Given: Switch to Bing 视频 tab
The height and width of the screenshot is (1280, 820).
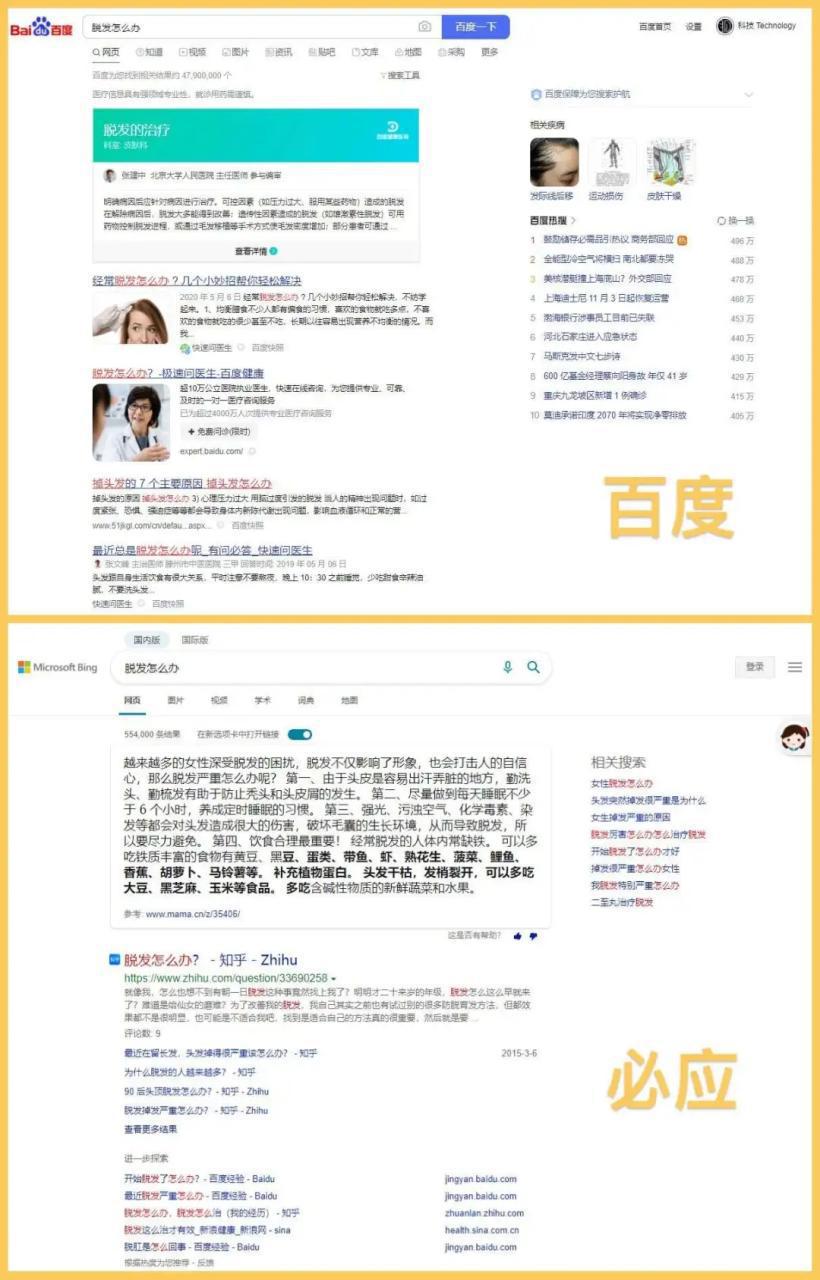Looking at the screenshot, I should pos(219,700).
